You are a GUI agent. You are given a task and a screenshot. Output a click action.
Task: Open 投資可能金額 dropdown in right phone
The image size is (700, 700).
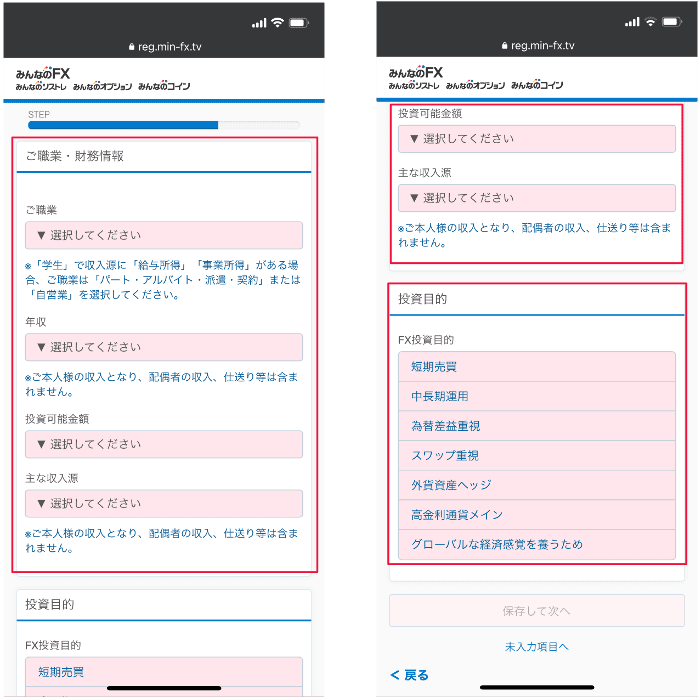tap(537, 139)
